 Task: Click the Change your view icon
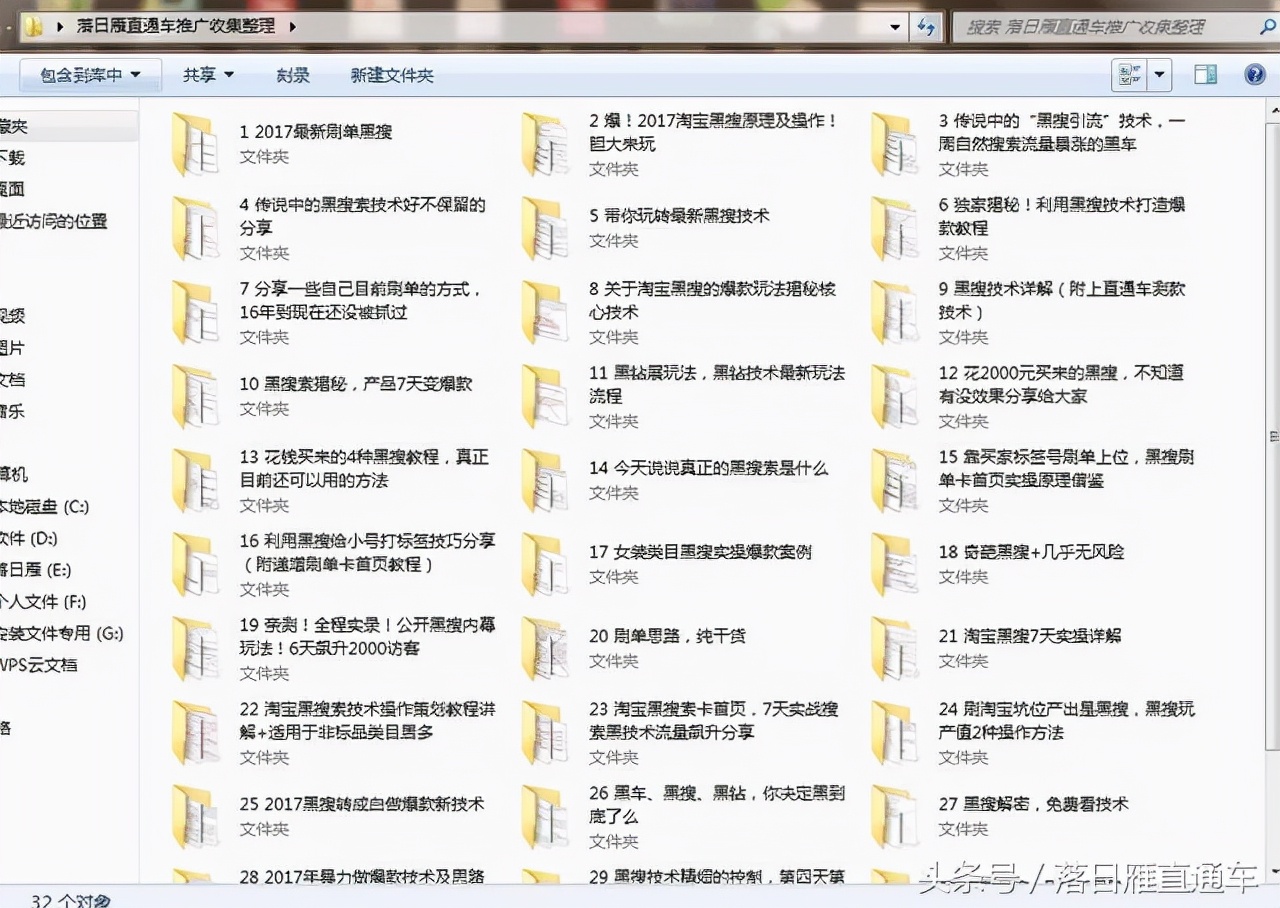(1127, 74)
